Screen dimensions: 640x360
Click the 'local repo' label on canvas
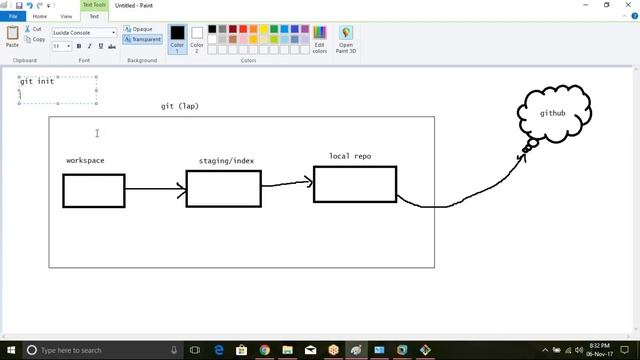point(350,156)
